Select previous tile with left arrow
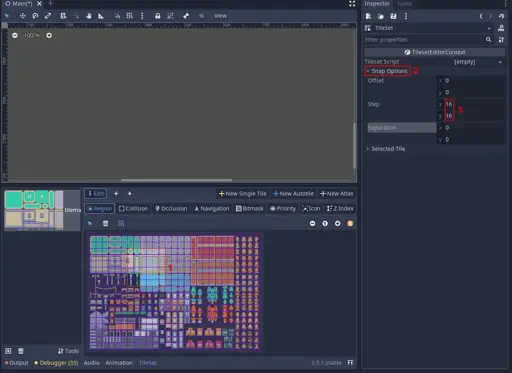Viewport: 512px width, 373px height. click(x=116, y=193)
